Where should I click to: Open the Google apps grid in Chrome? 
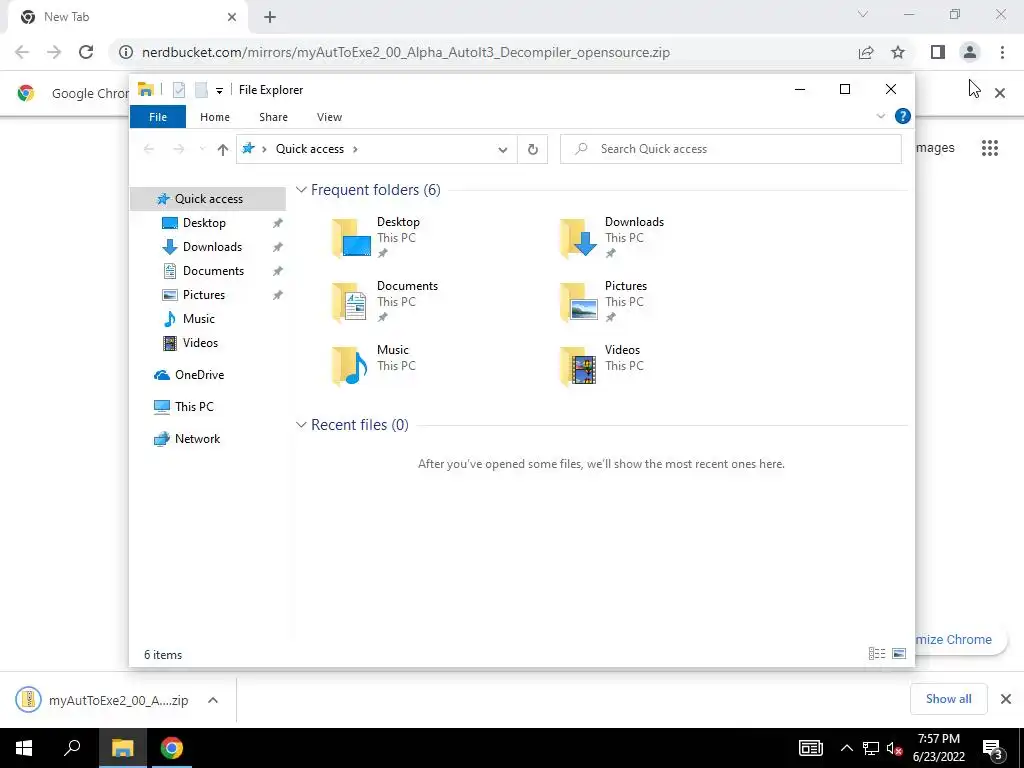(x=990, y=148)
